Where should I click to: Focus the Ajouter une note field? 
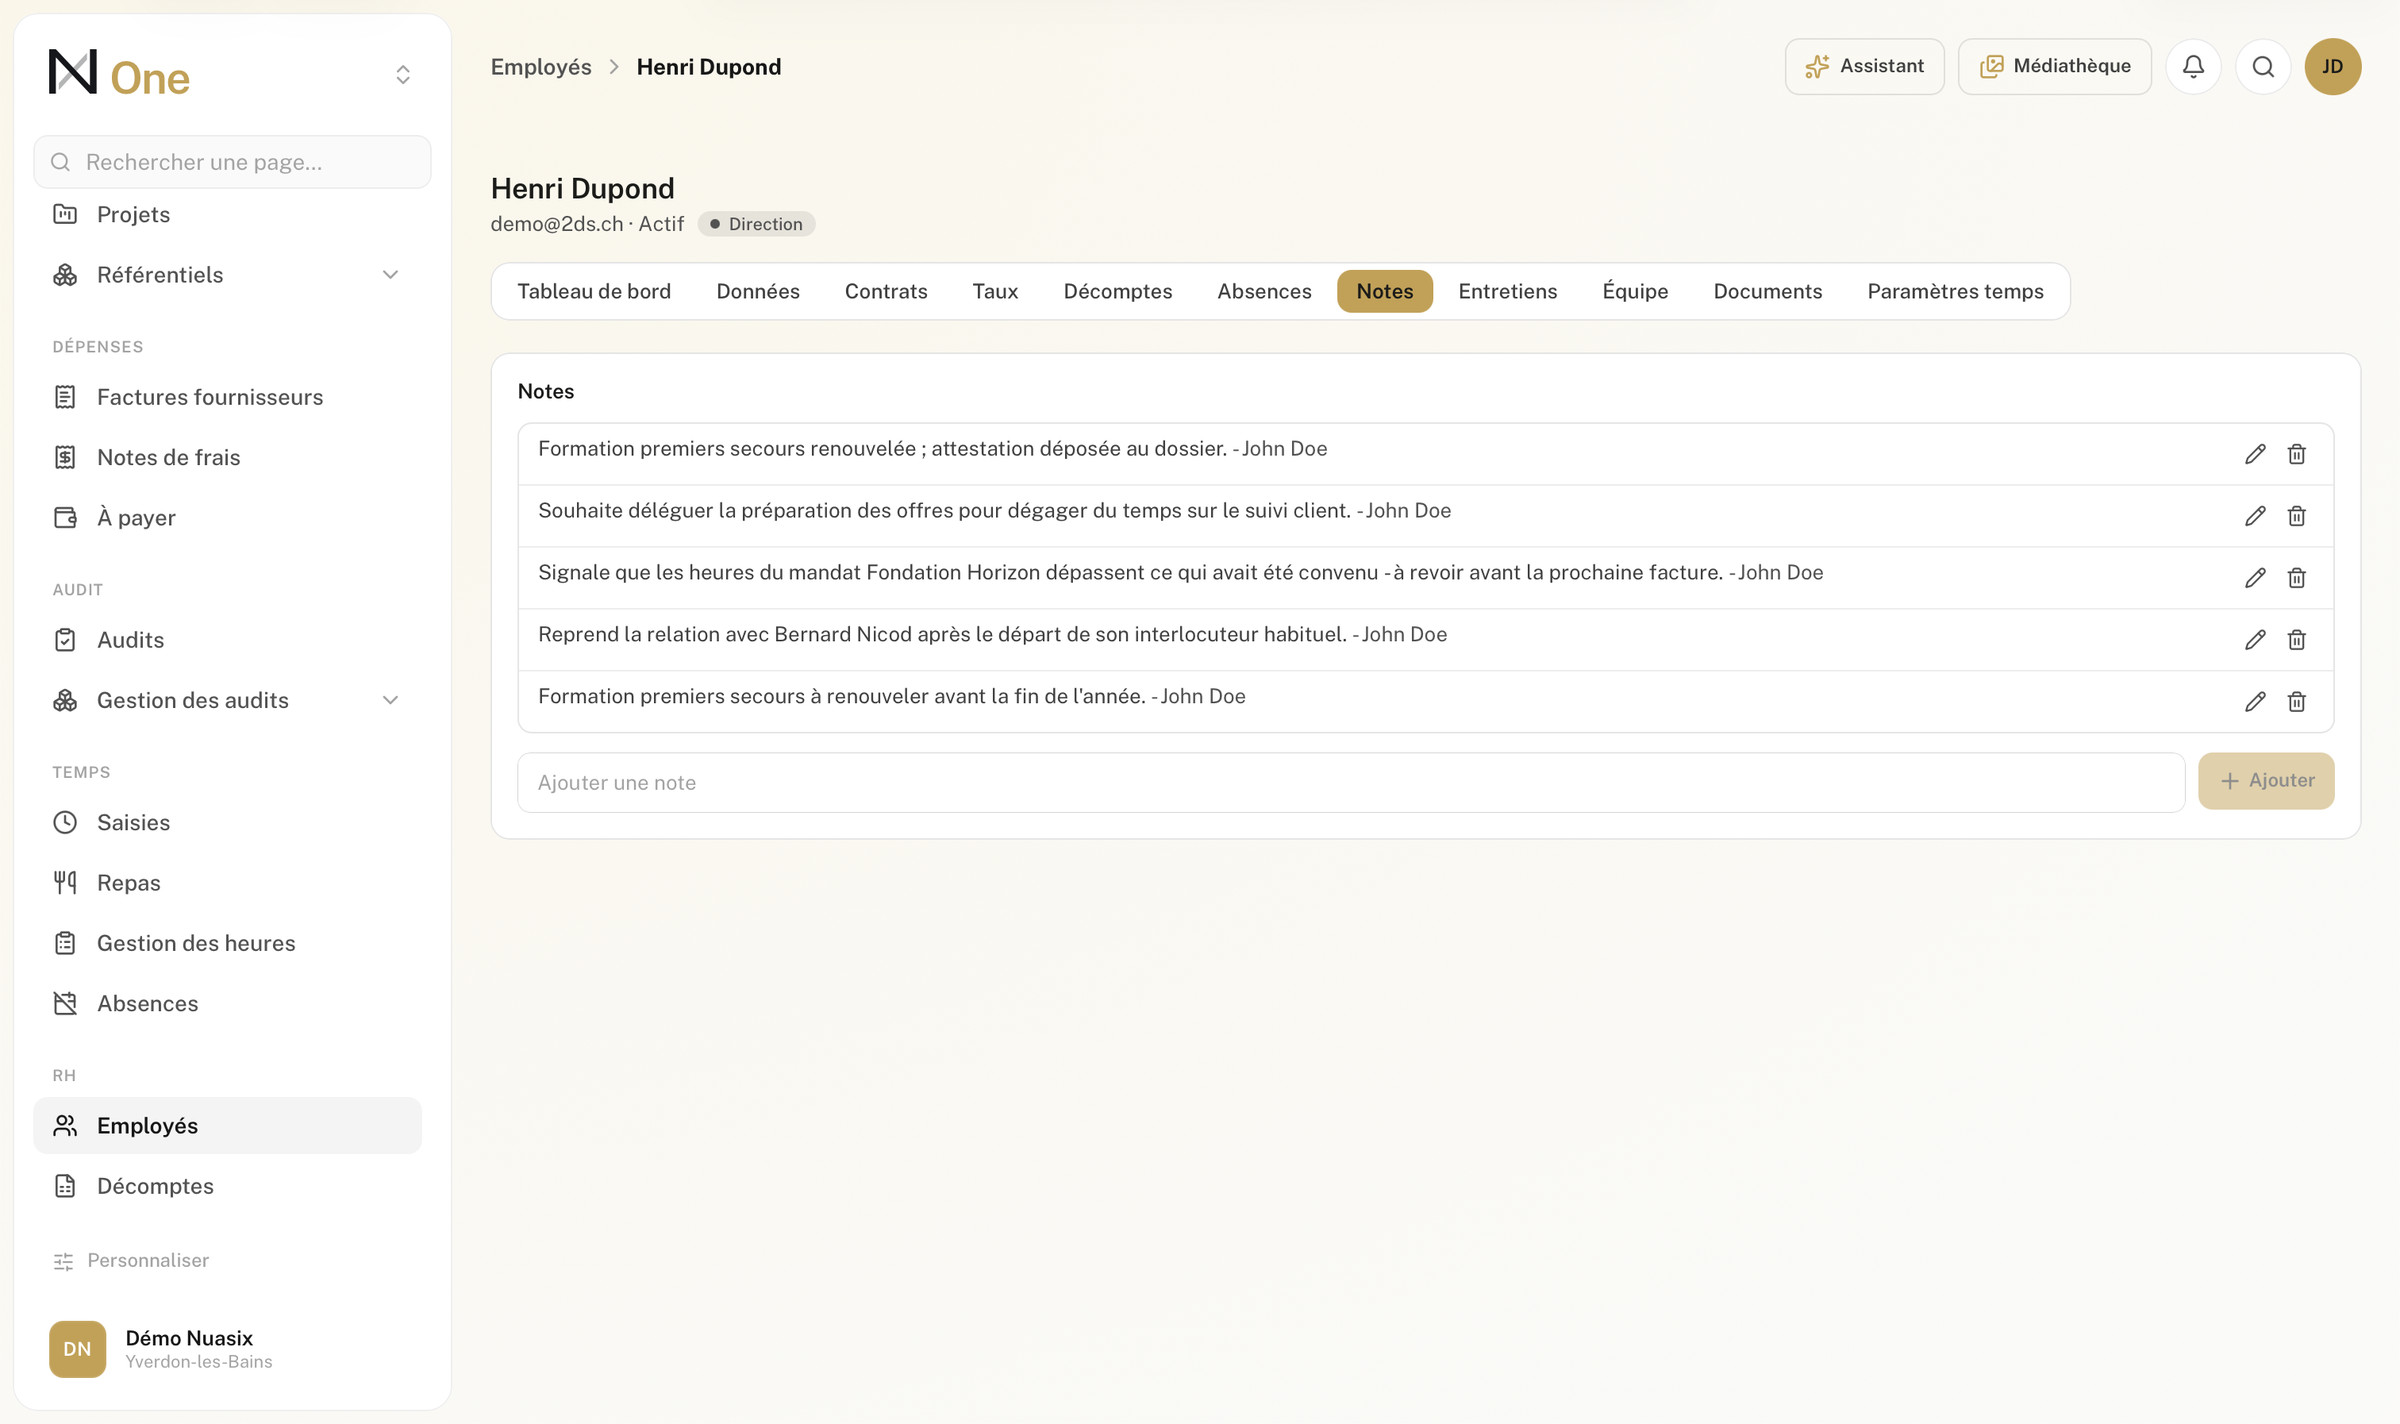(x=1351, y=783)
